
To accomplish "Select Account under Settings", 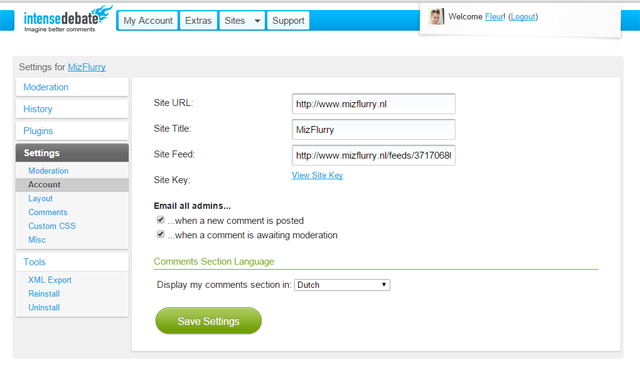I will 72,185.
